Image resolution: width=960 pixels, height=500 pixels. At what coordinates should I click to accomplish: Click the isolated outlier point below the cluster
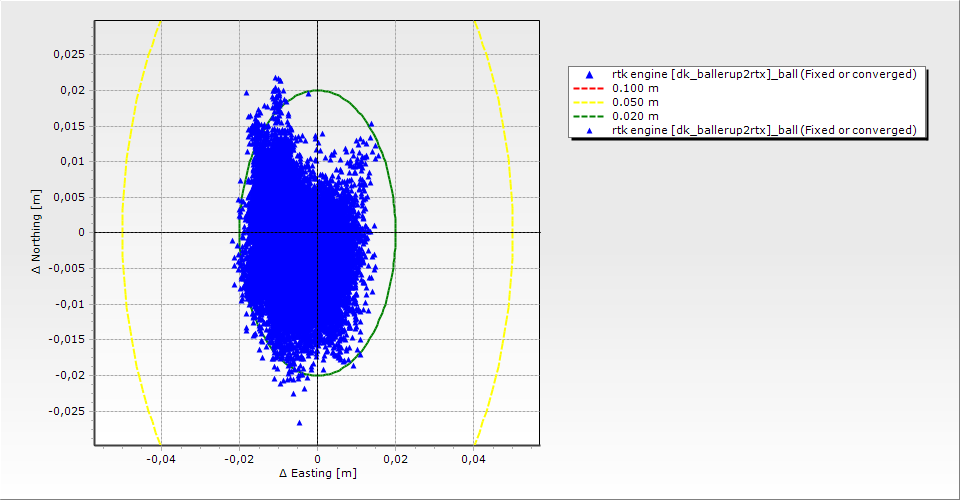[299, 423]
